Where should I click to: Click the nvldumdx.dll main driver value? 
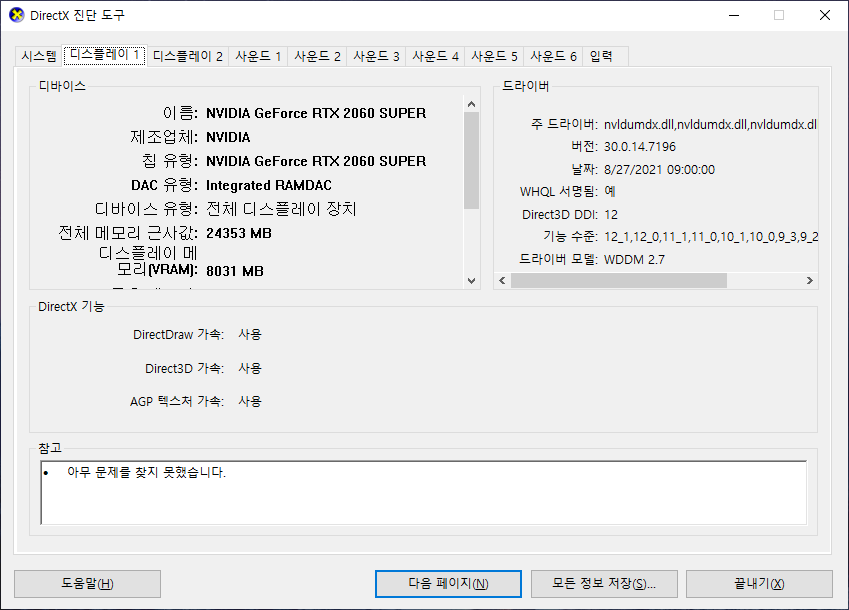click(x=710, y=124)
